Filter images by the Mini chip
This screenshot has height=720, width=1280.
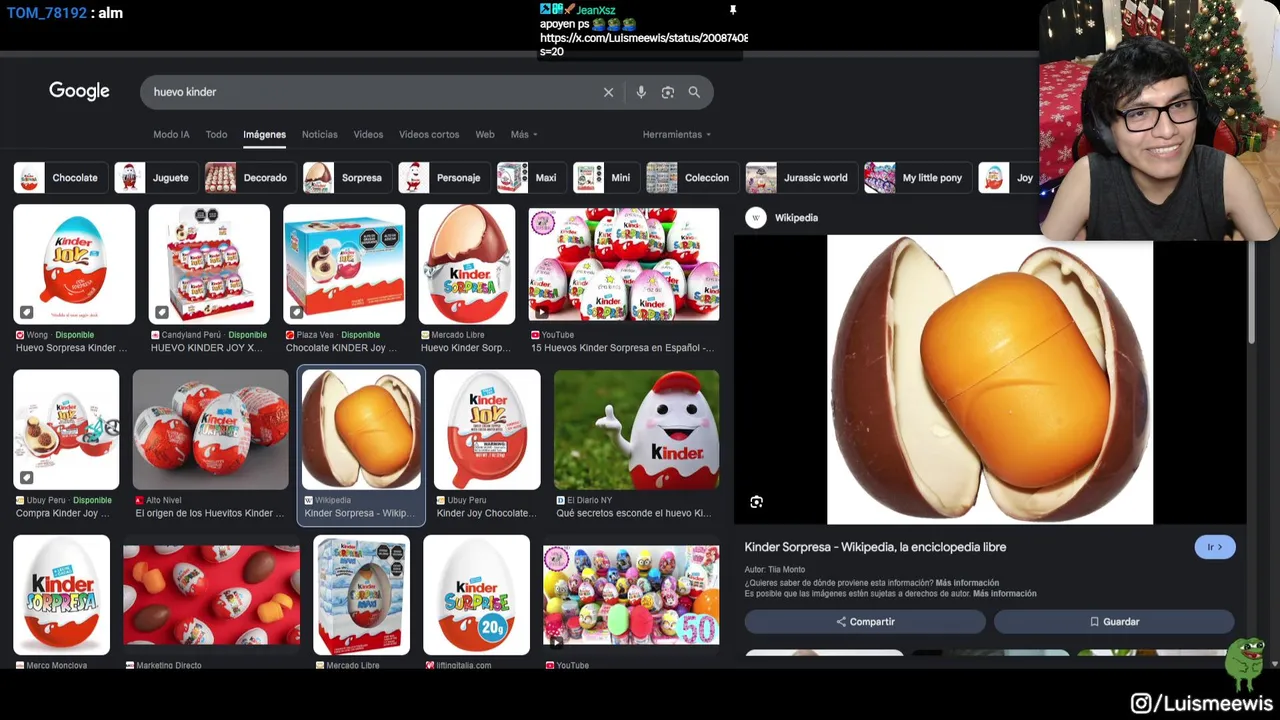tap(604, 178)
